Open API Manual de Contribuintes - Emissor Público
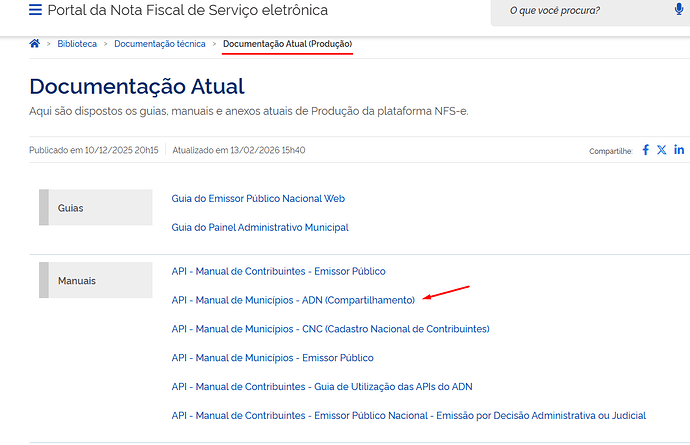The image size is (690, 445). coord(278,271)
